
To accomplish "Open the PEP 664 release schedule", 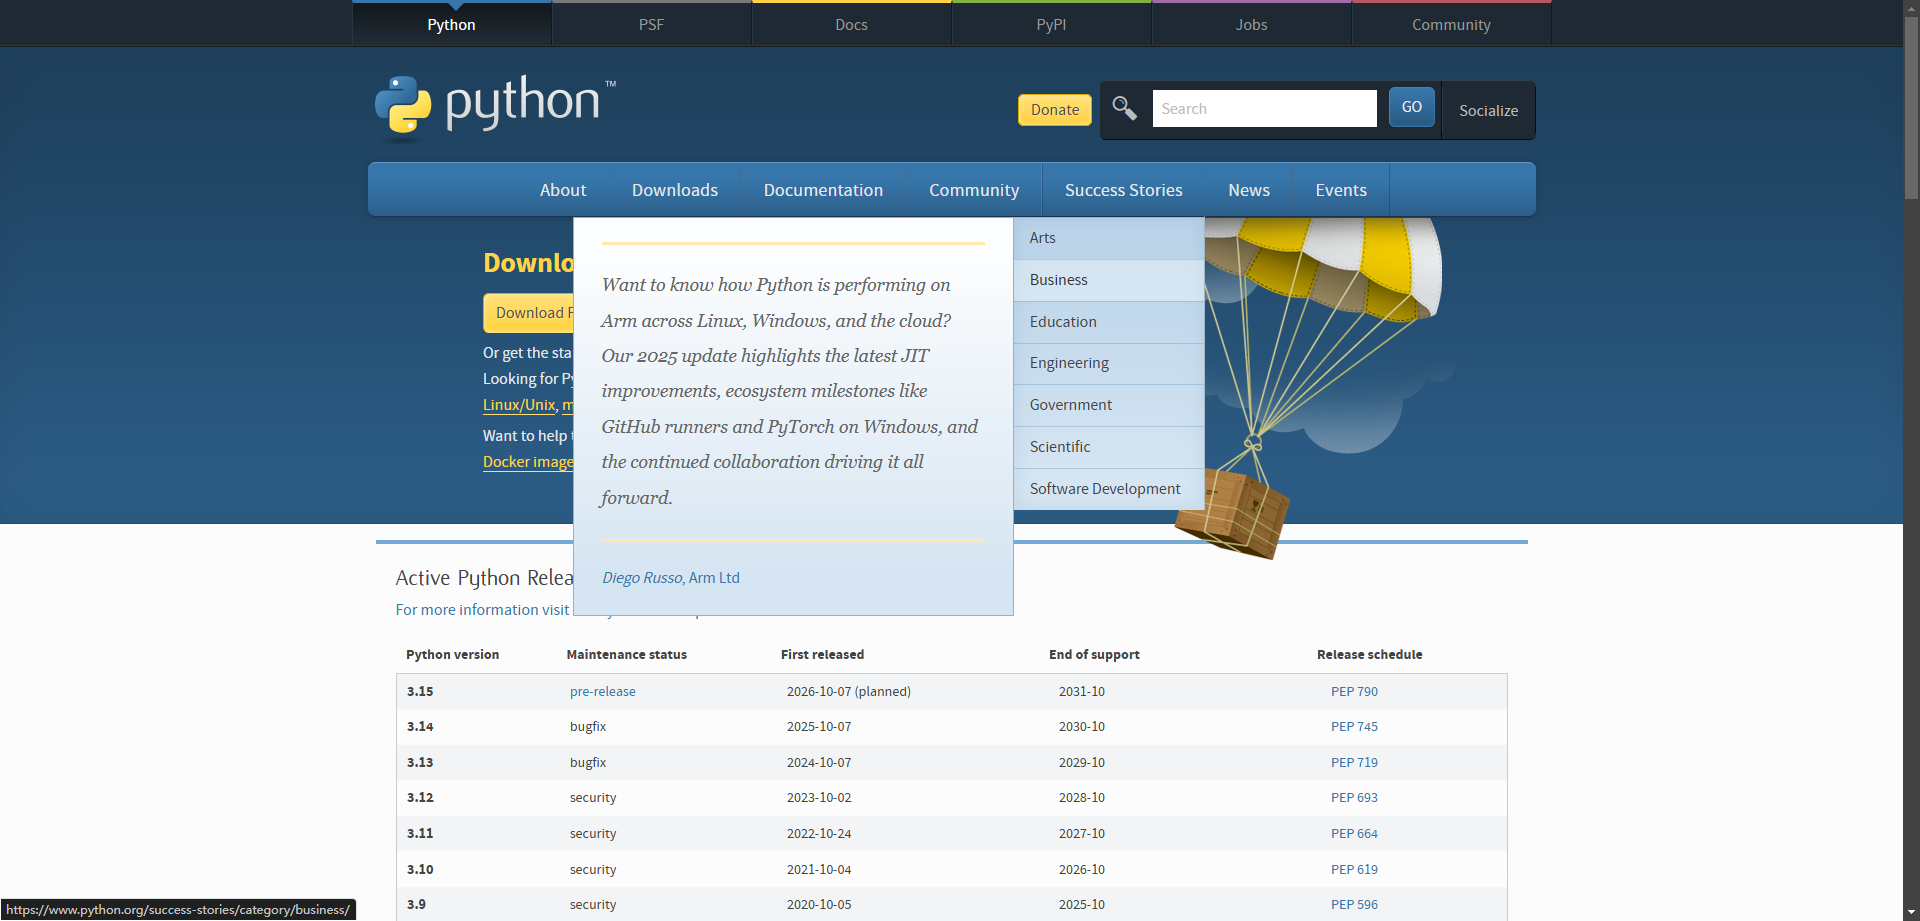I will click(x=1354, y=834).
